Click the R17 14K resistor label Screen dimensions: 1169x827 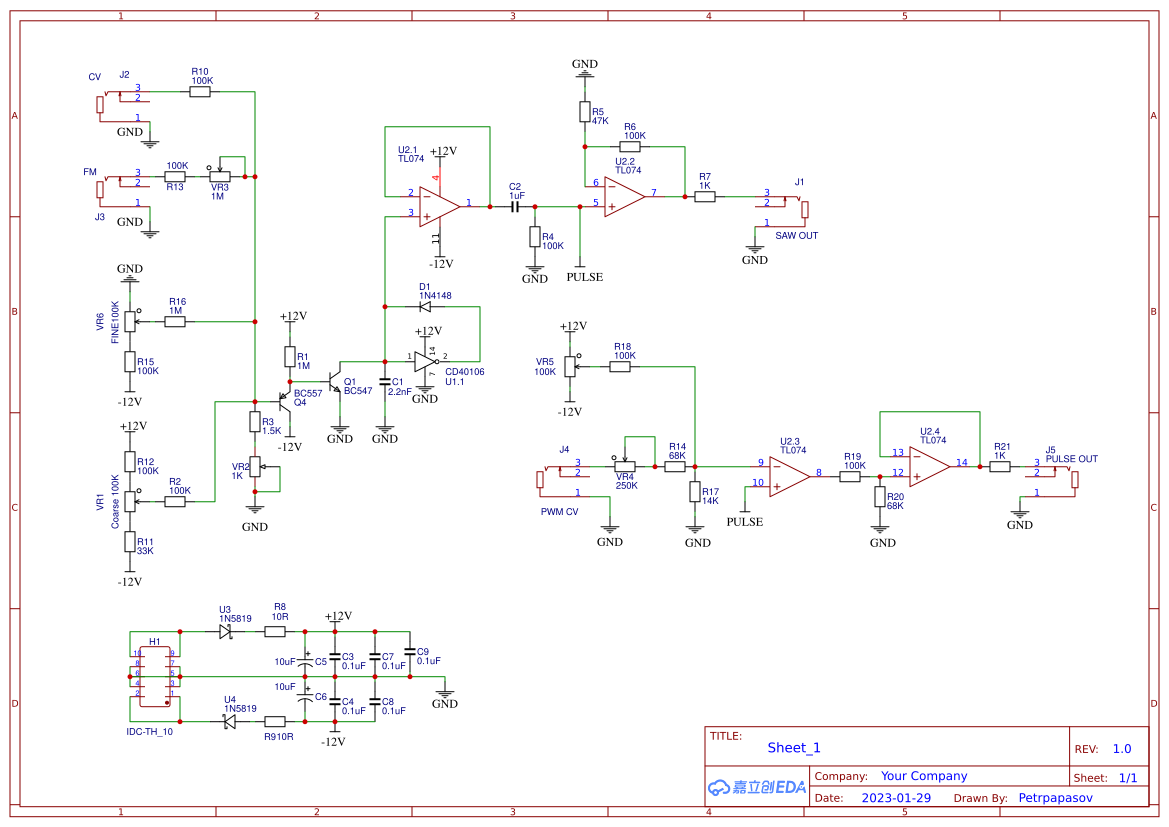point(710,497)
